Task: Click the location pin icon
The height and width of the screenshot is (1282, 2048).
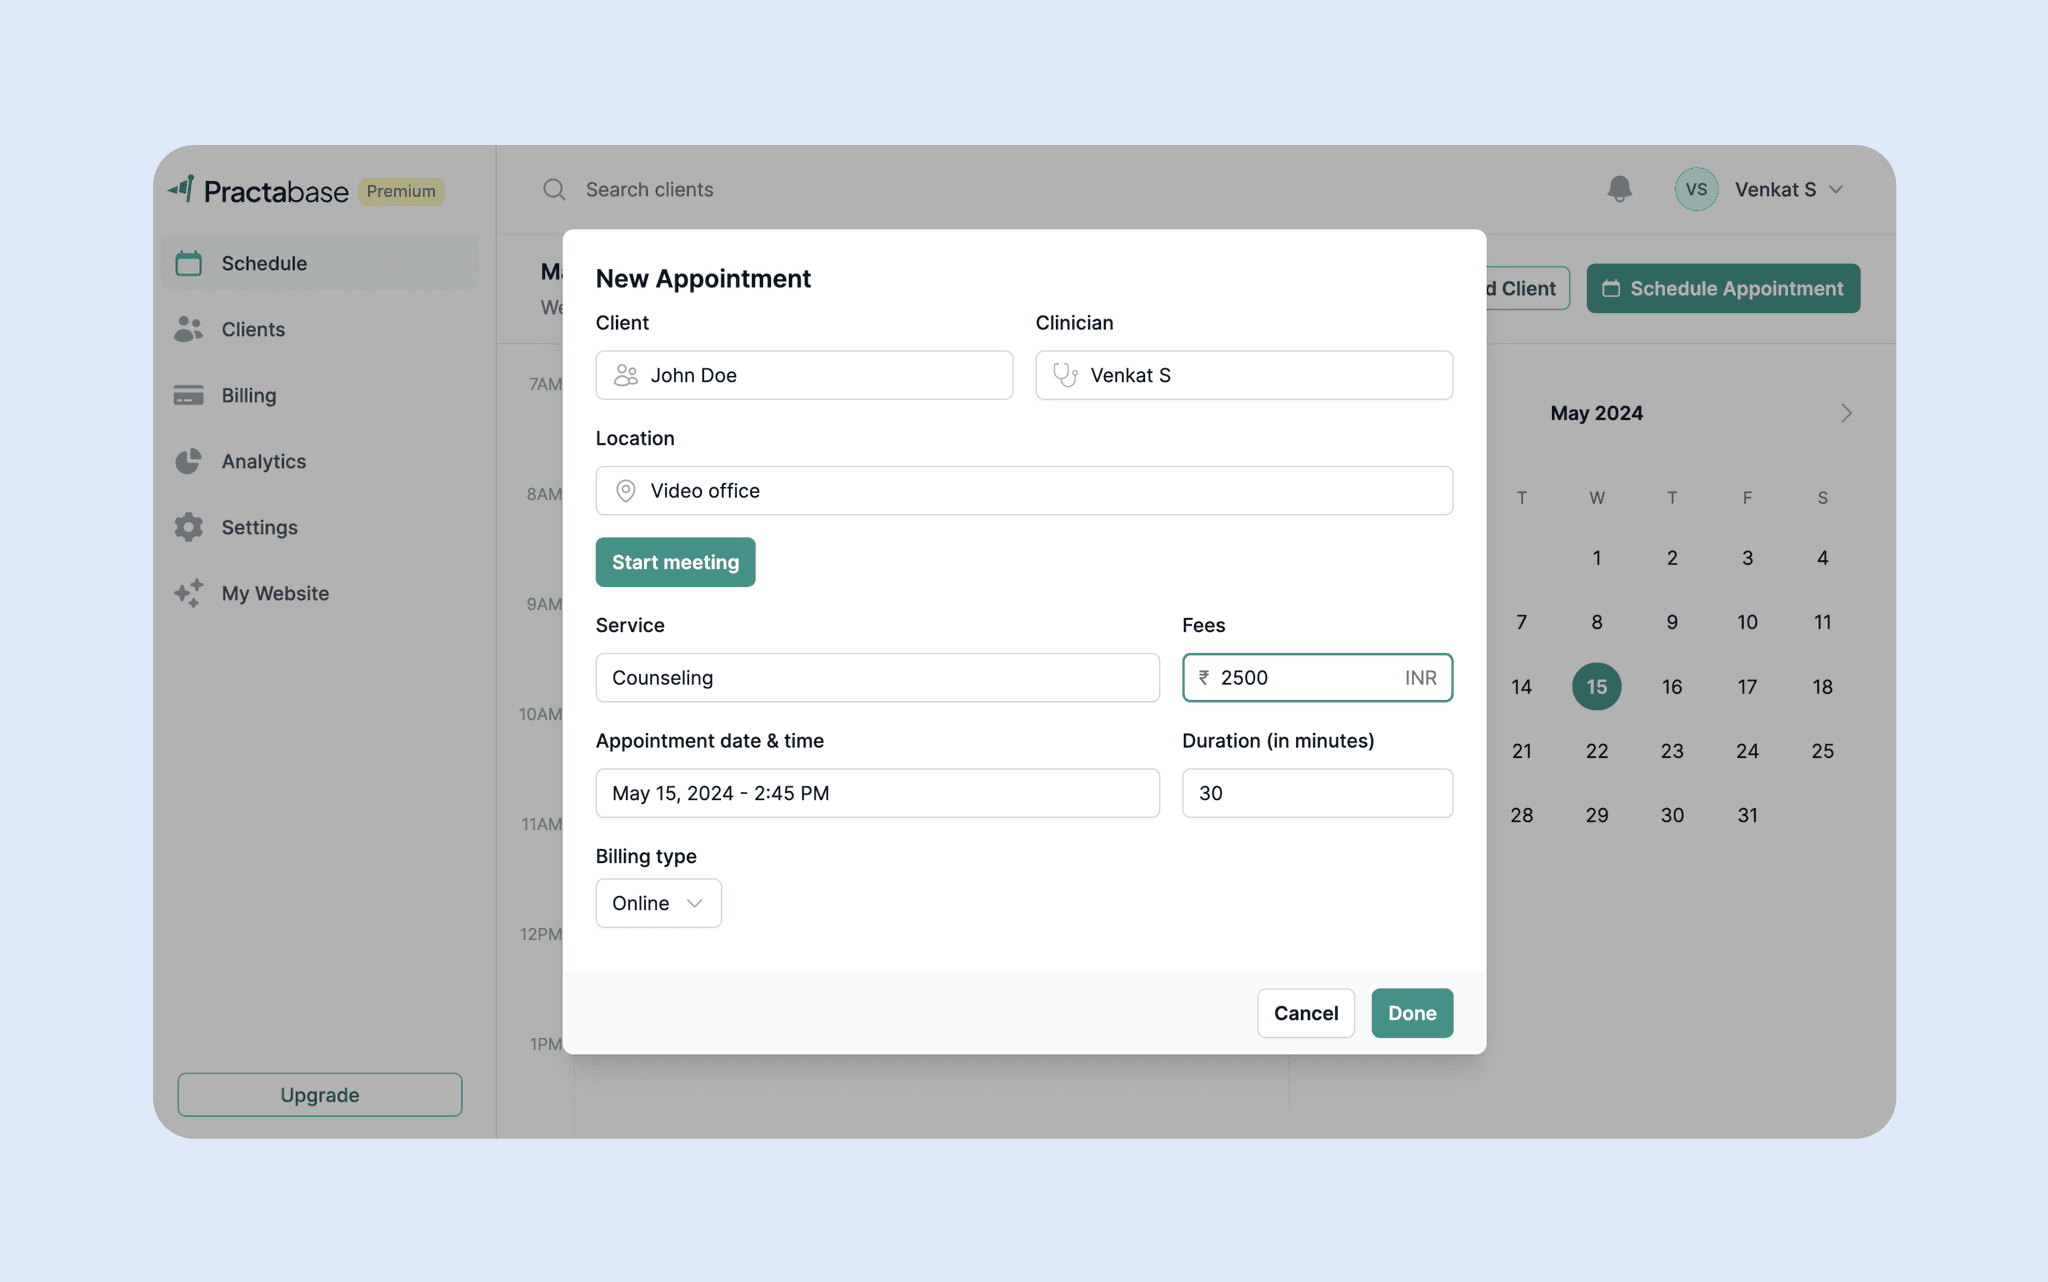Action: click(626, 491)
